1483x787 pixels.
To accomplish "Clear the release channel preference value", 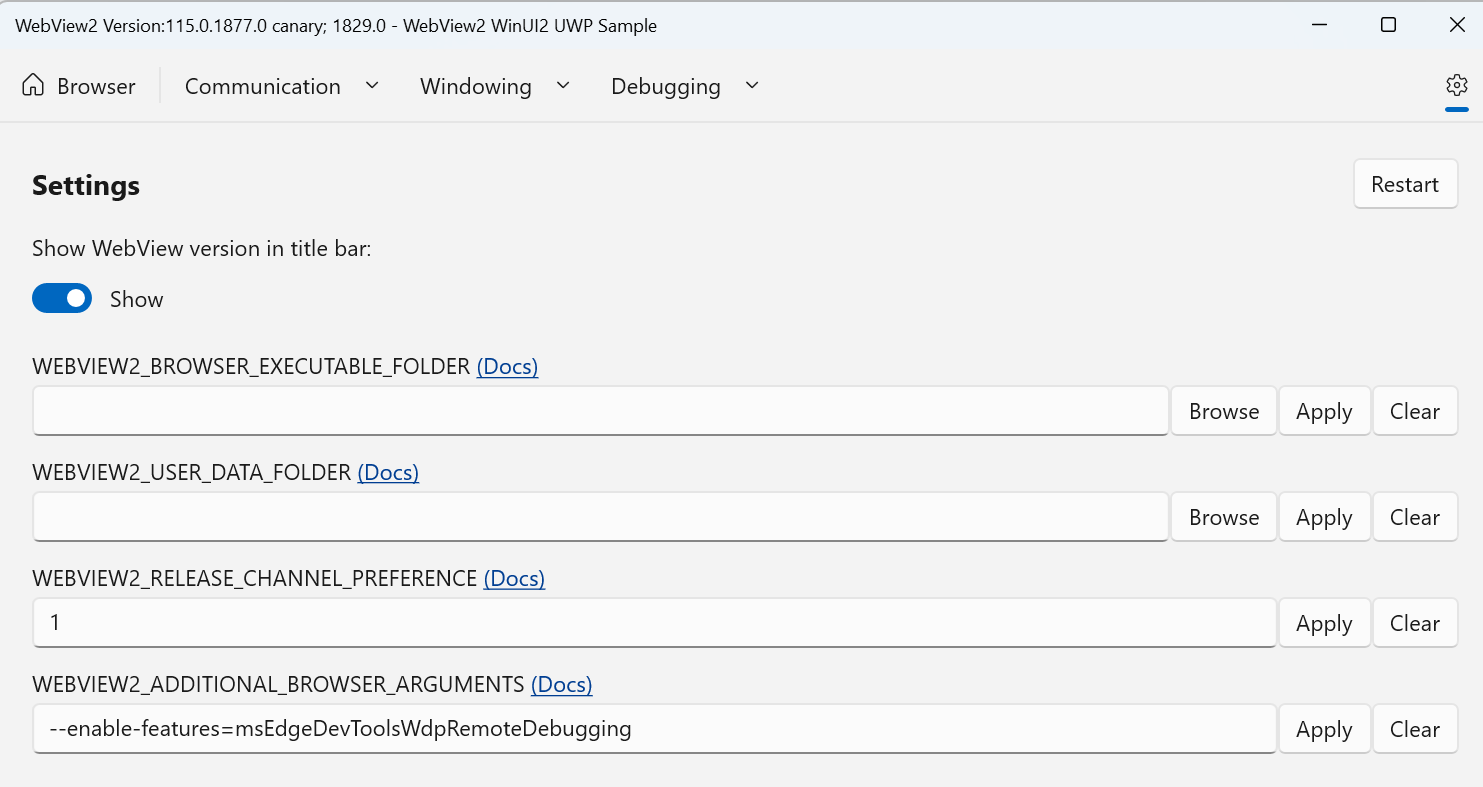I will tap(1414, 623).
